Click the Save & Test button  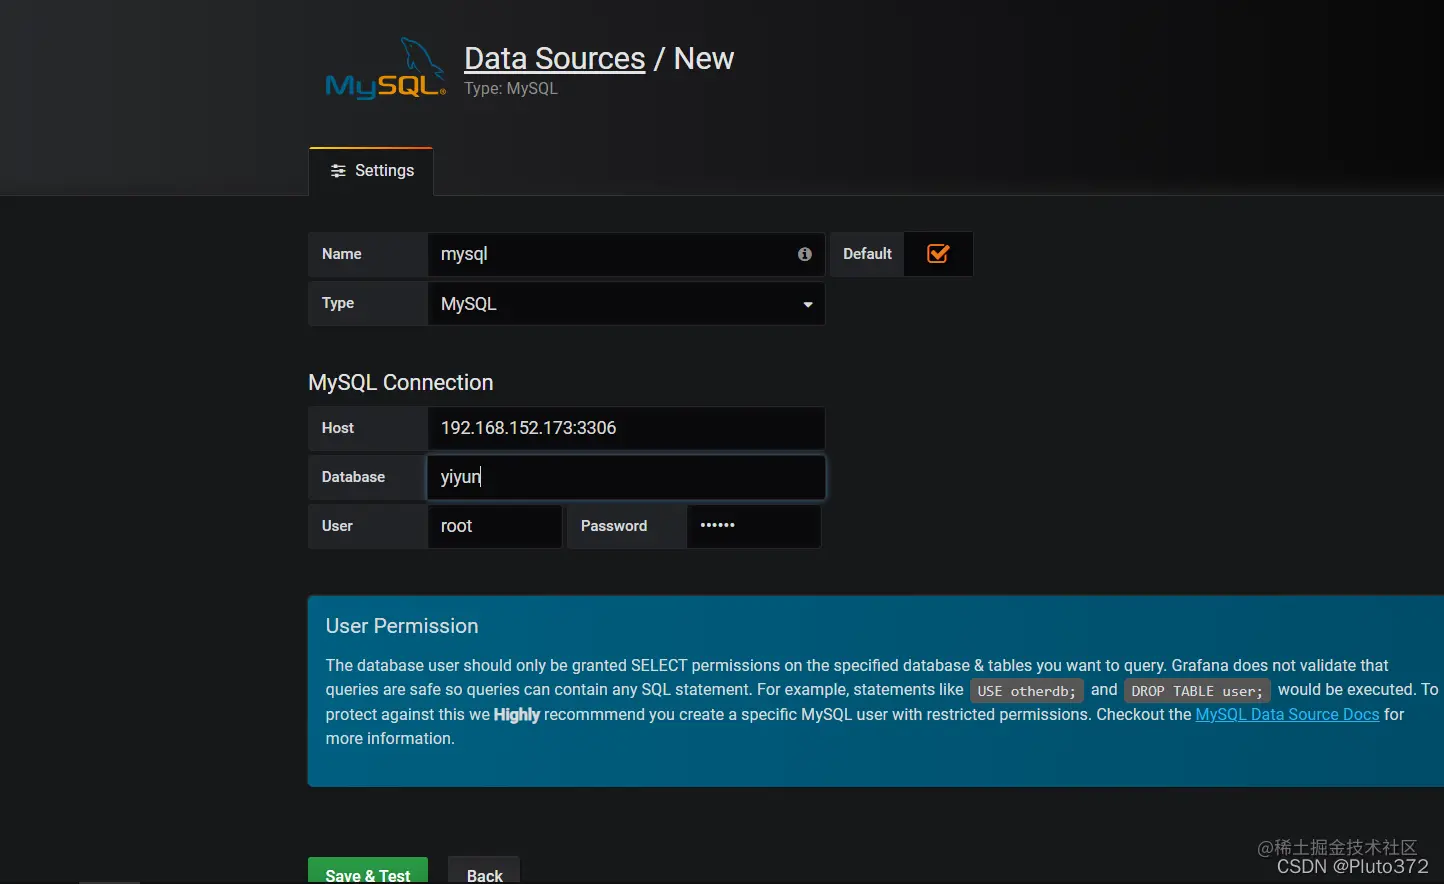(368, 872)
